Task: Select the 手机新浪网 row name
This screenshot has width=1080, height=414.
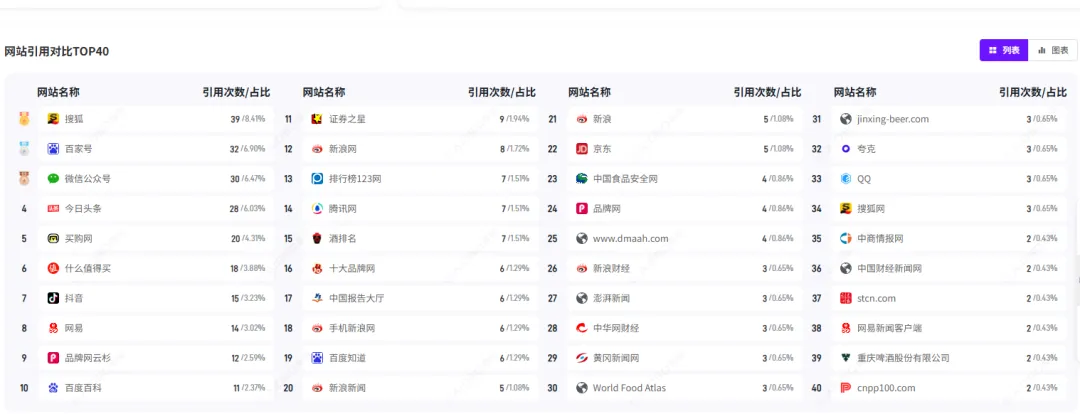Action: [352, 328]
